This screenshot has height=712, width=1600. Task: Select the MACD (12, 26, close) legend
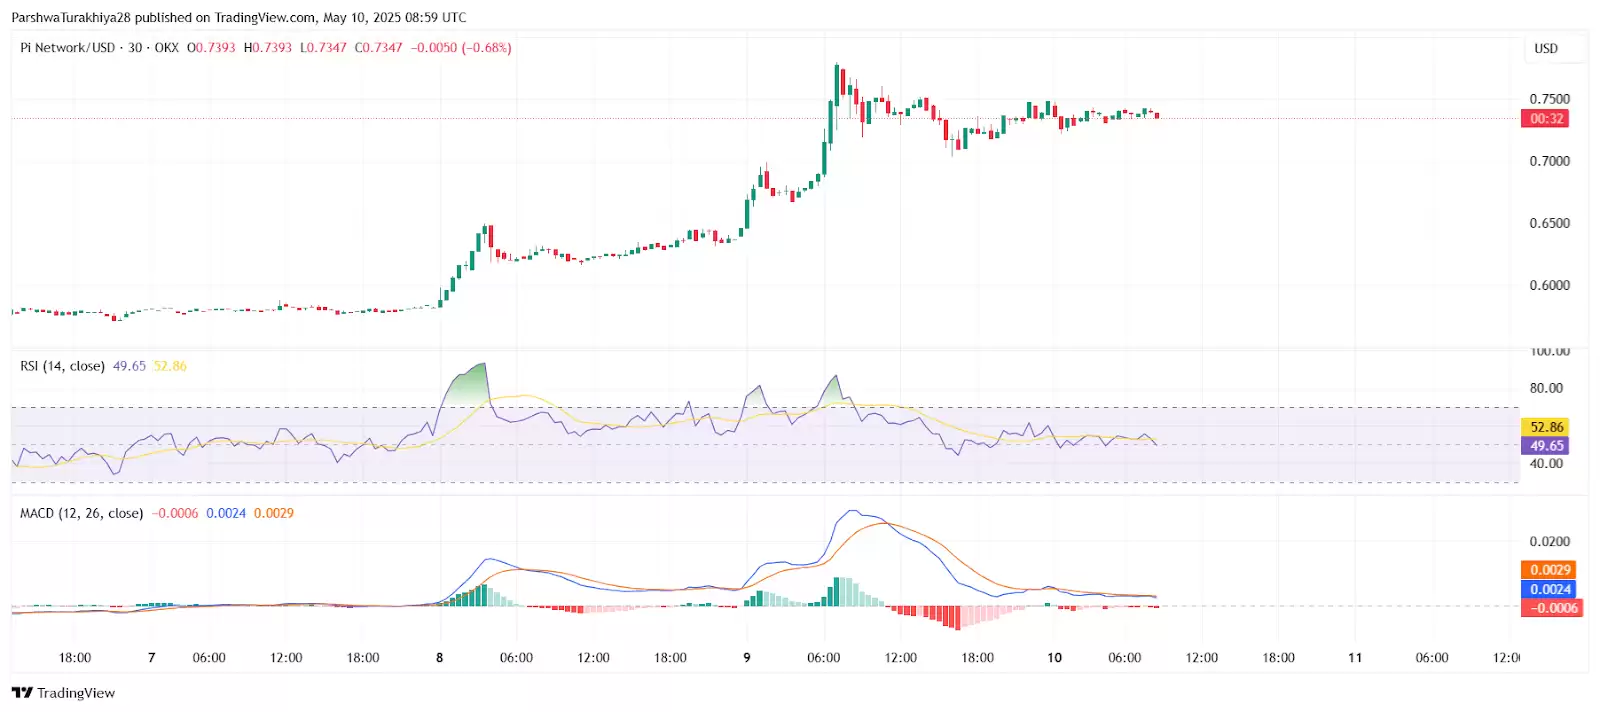[x=81, y=513]
